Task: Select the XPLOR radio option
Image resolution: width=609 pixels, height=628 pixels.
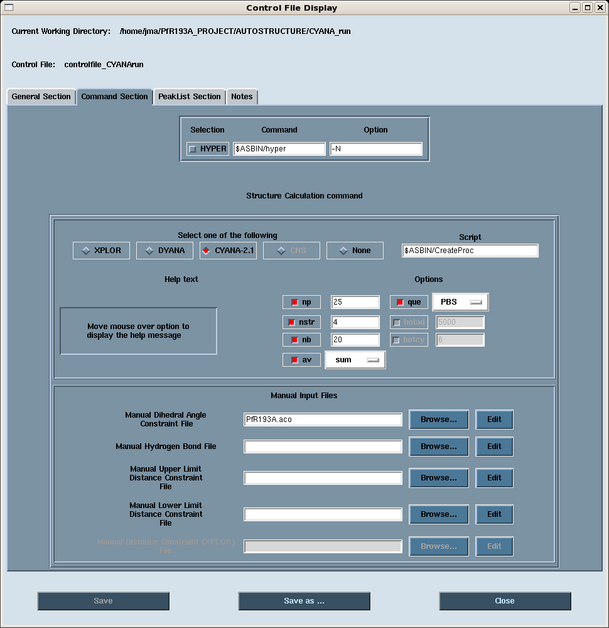Action: pos(102,250)
